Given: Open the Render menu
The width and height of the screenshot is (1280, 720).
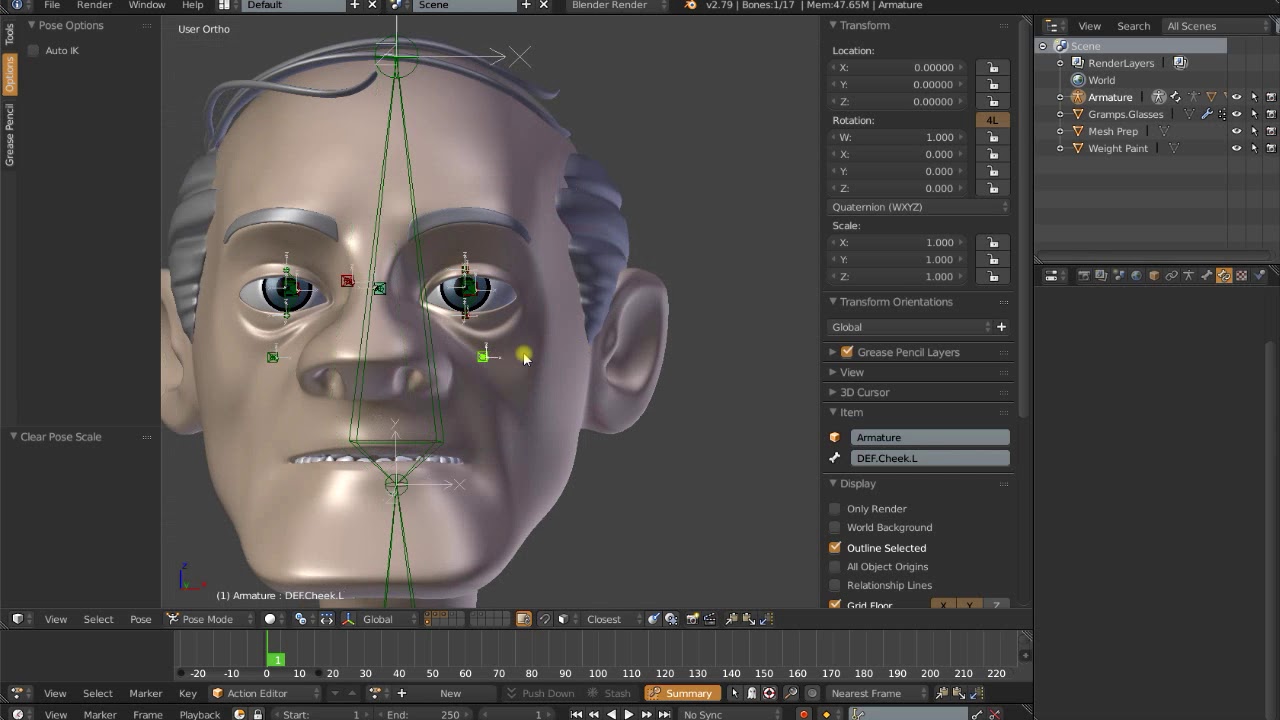Looking at the screenshot, I should [x=94, y=5].
